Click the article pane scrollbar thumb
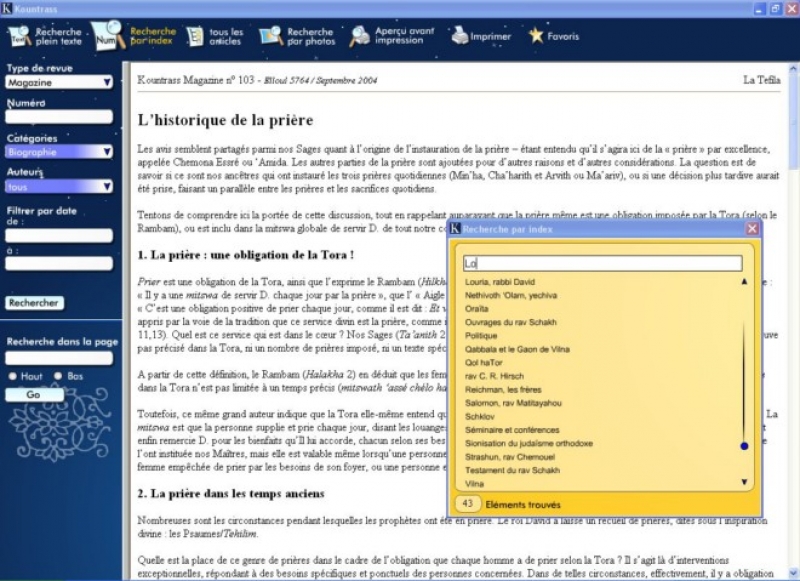Screen dimensions: 800x581 [793, 120]
